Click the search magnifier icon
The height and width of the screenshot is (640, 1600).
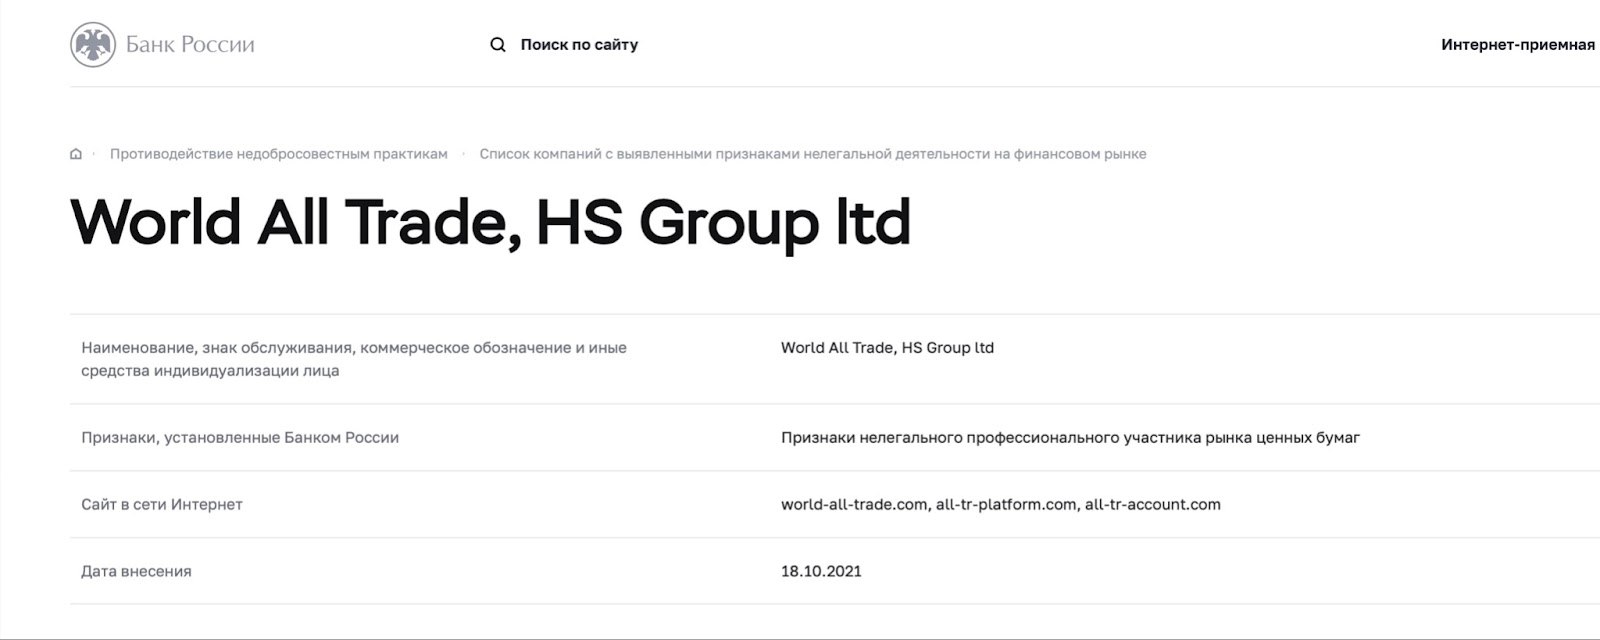click(497, 45)
